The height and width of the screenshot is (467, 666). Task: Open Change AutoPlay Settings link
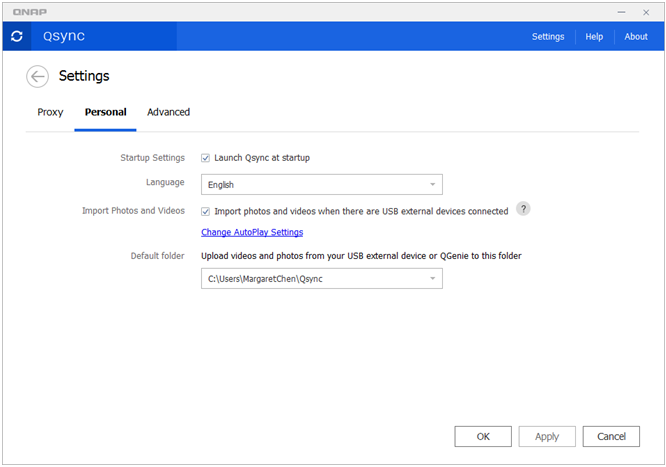[x=252, y=232]
